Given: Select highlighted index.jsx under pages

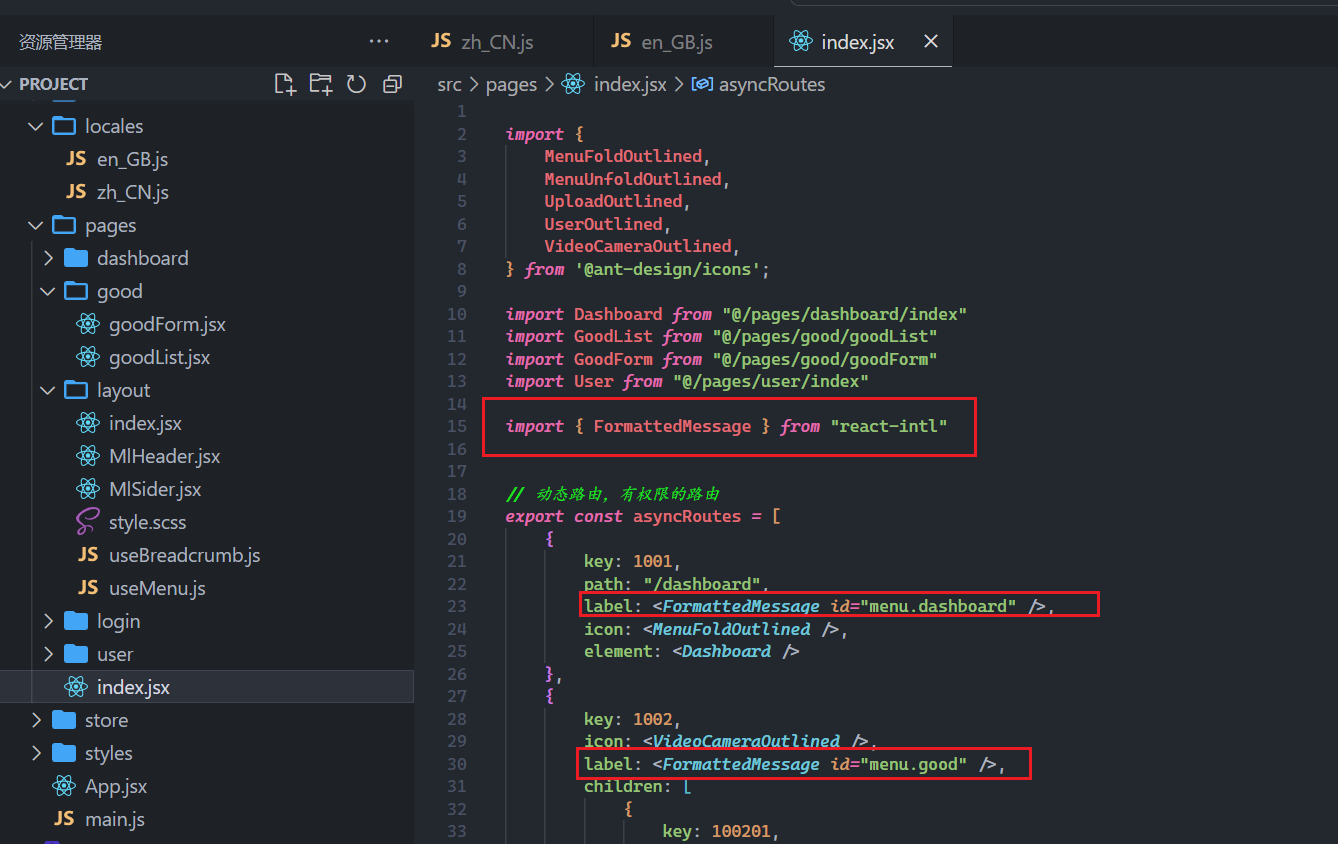Looking at the screenshot, I should tap(207, 687).
